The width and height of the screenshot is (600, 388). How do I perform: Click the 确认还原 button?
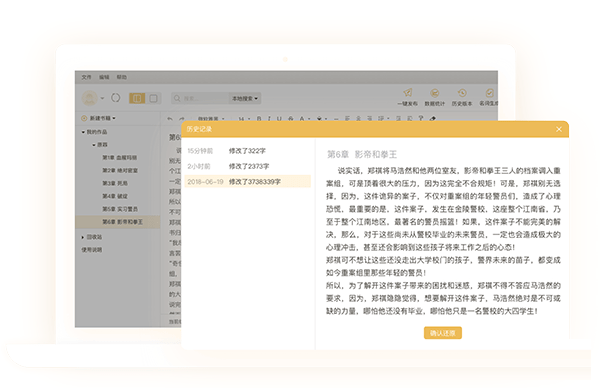pyautogui.click(x=443, y=333)
